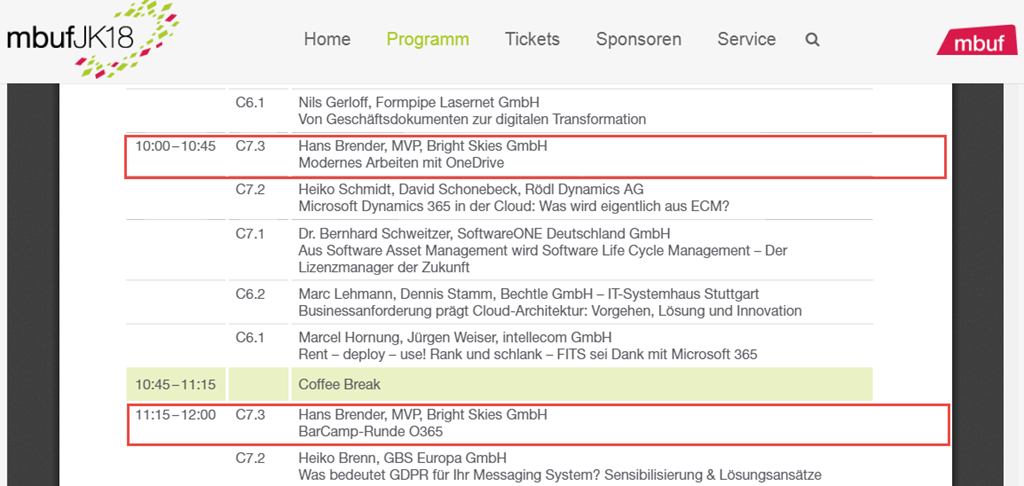Click the Coffee Break row
Screen dimensions: 1024x486
(x=339, y=384)
